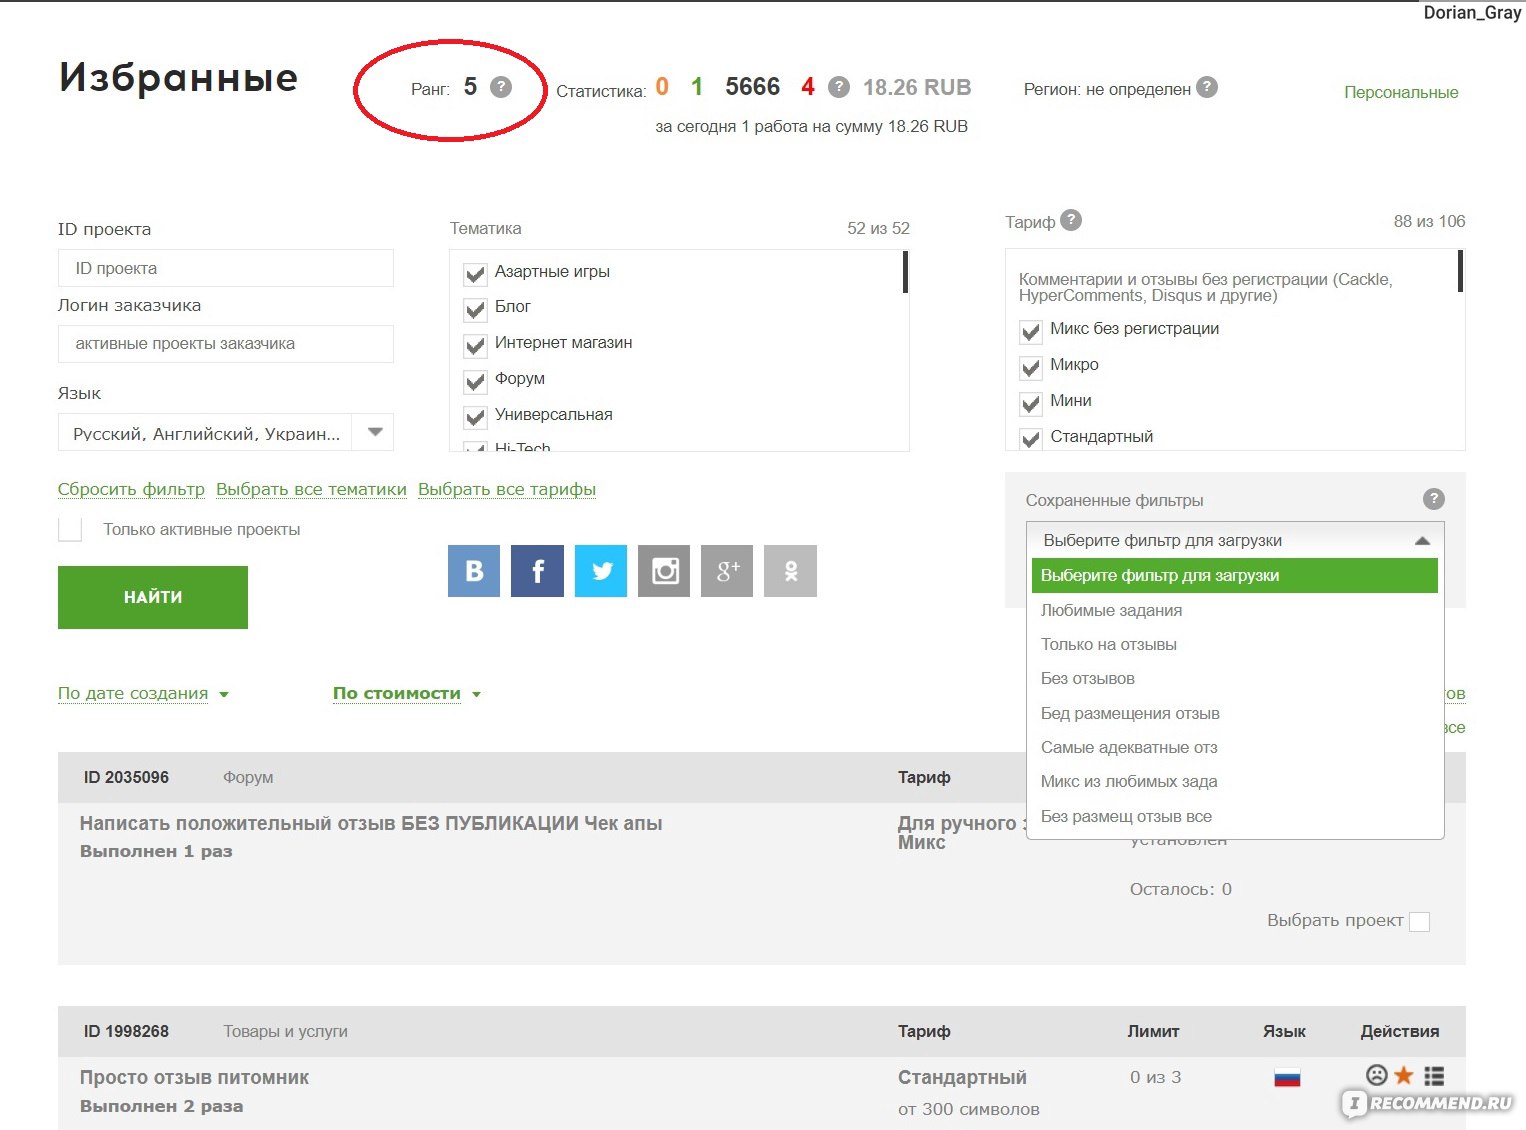Viewport: 1526px width, 1130px height.
Task: Click the Russian flag language icon
Action: (x=1287, y=1078)
